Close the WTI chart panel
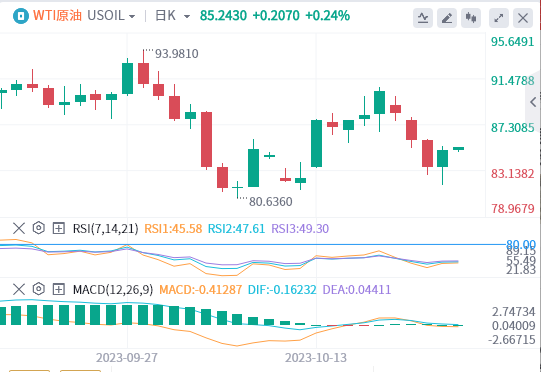This screenshot has height=372, width=541. (523, 18)
